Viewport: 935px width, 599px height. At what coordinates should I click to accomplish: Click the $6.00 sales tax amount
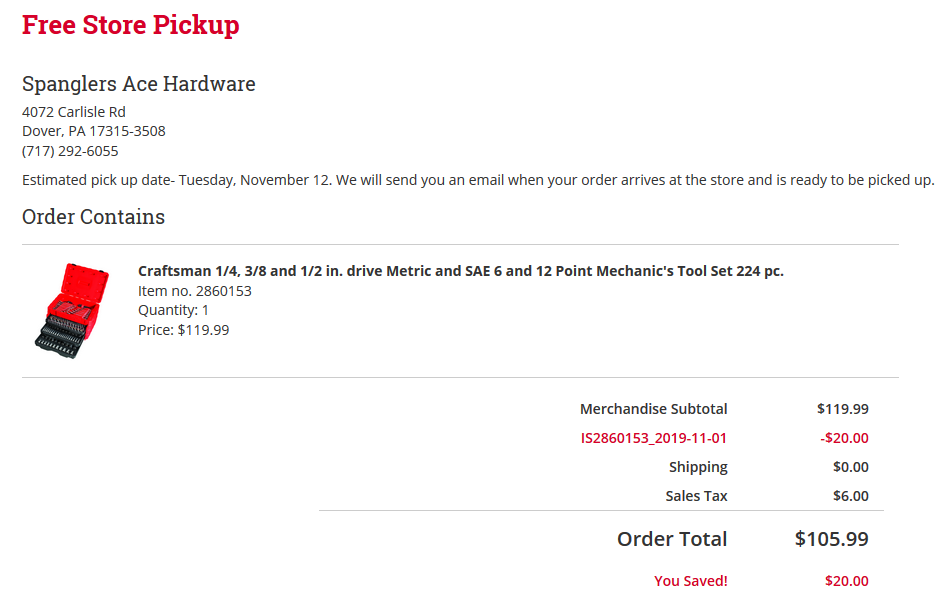(x=850, y=496)
